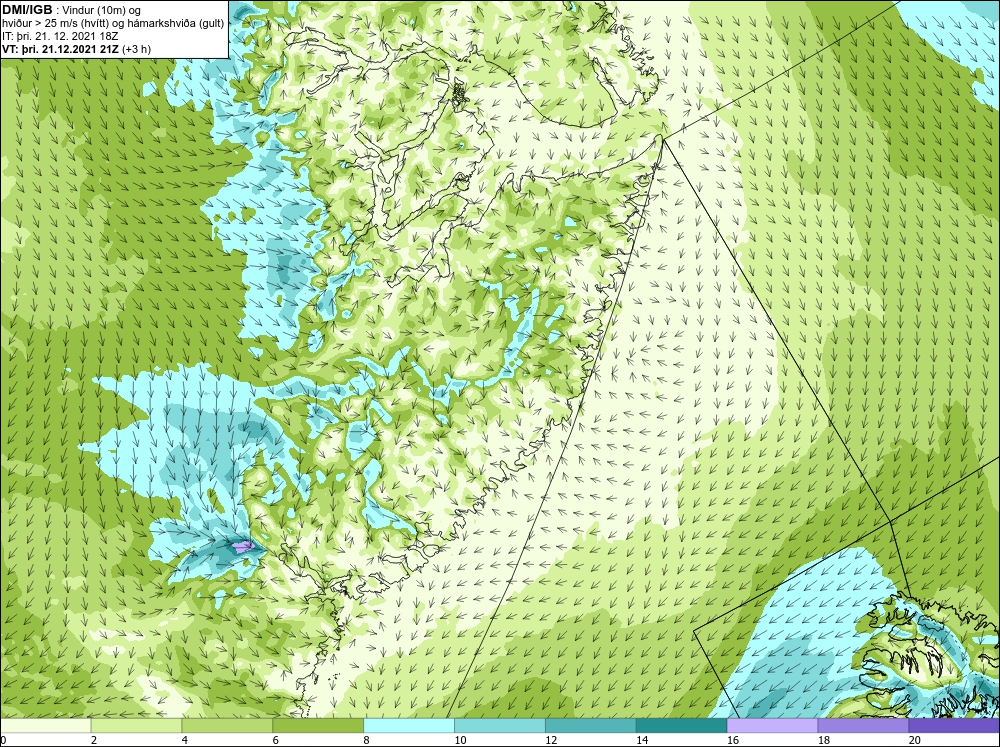The width and height of the screenshot is (1000, 747).
Task: Click the '18' label on the color scale
Action: [824, 740]
